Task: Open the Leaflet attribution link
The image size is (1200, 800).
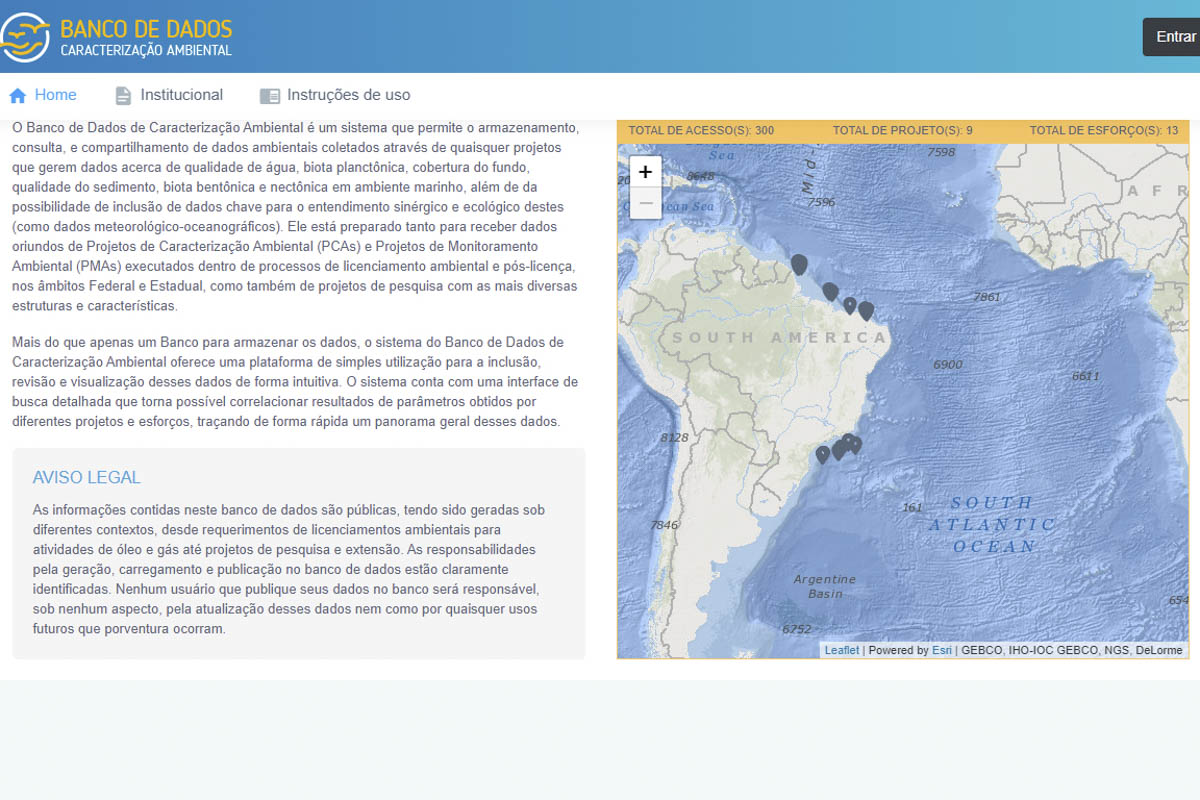Action: [842, 650]
